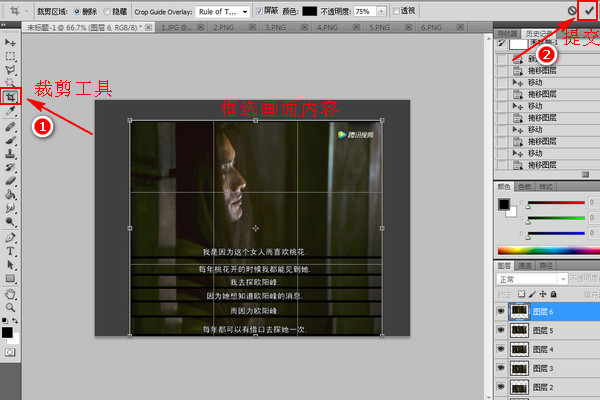This screenshot has height=400, width=600.
Task: Close the 2.PNG document tab
Action: pyautogui.click(x=252, y=27)
